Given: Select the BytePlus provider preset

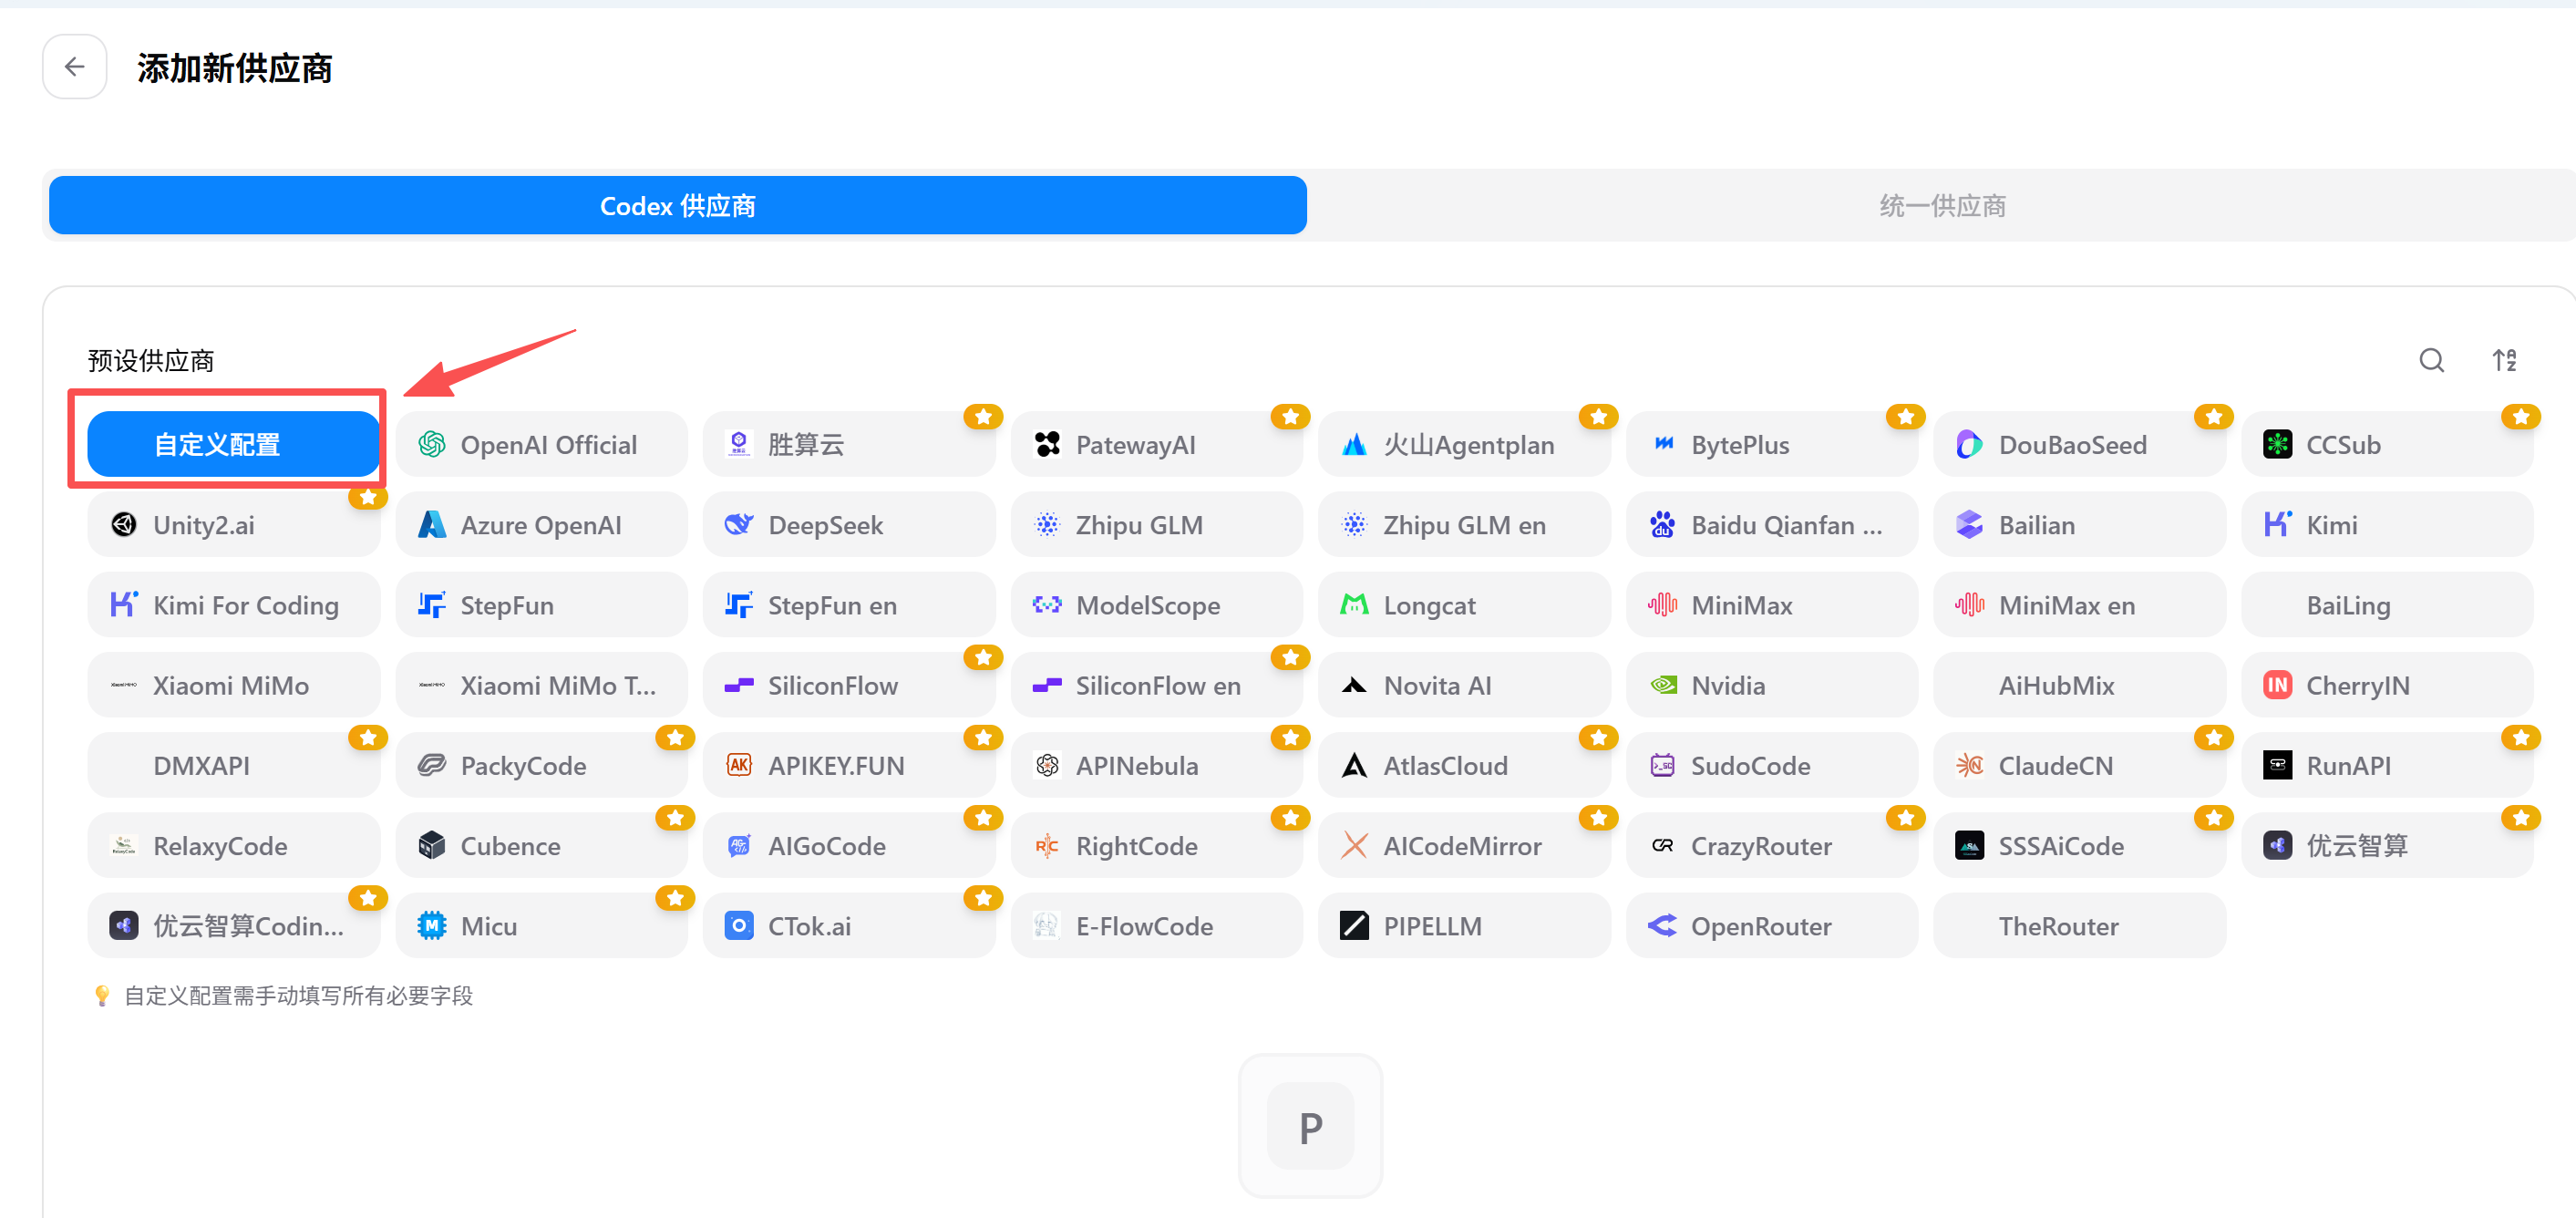Looking at the screenshot, I should (1772, 444).
